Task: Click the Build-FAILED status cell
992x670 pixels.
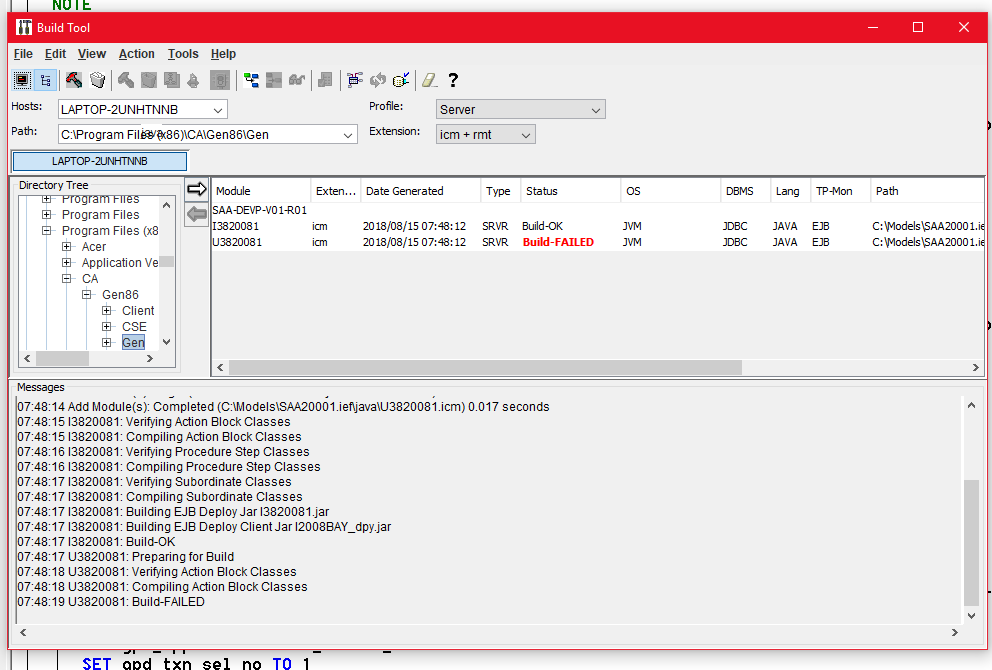Action: 558,242
